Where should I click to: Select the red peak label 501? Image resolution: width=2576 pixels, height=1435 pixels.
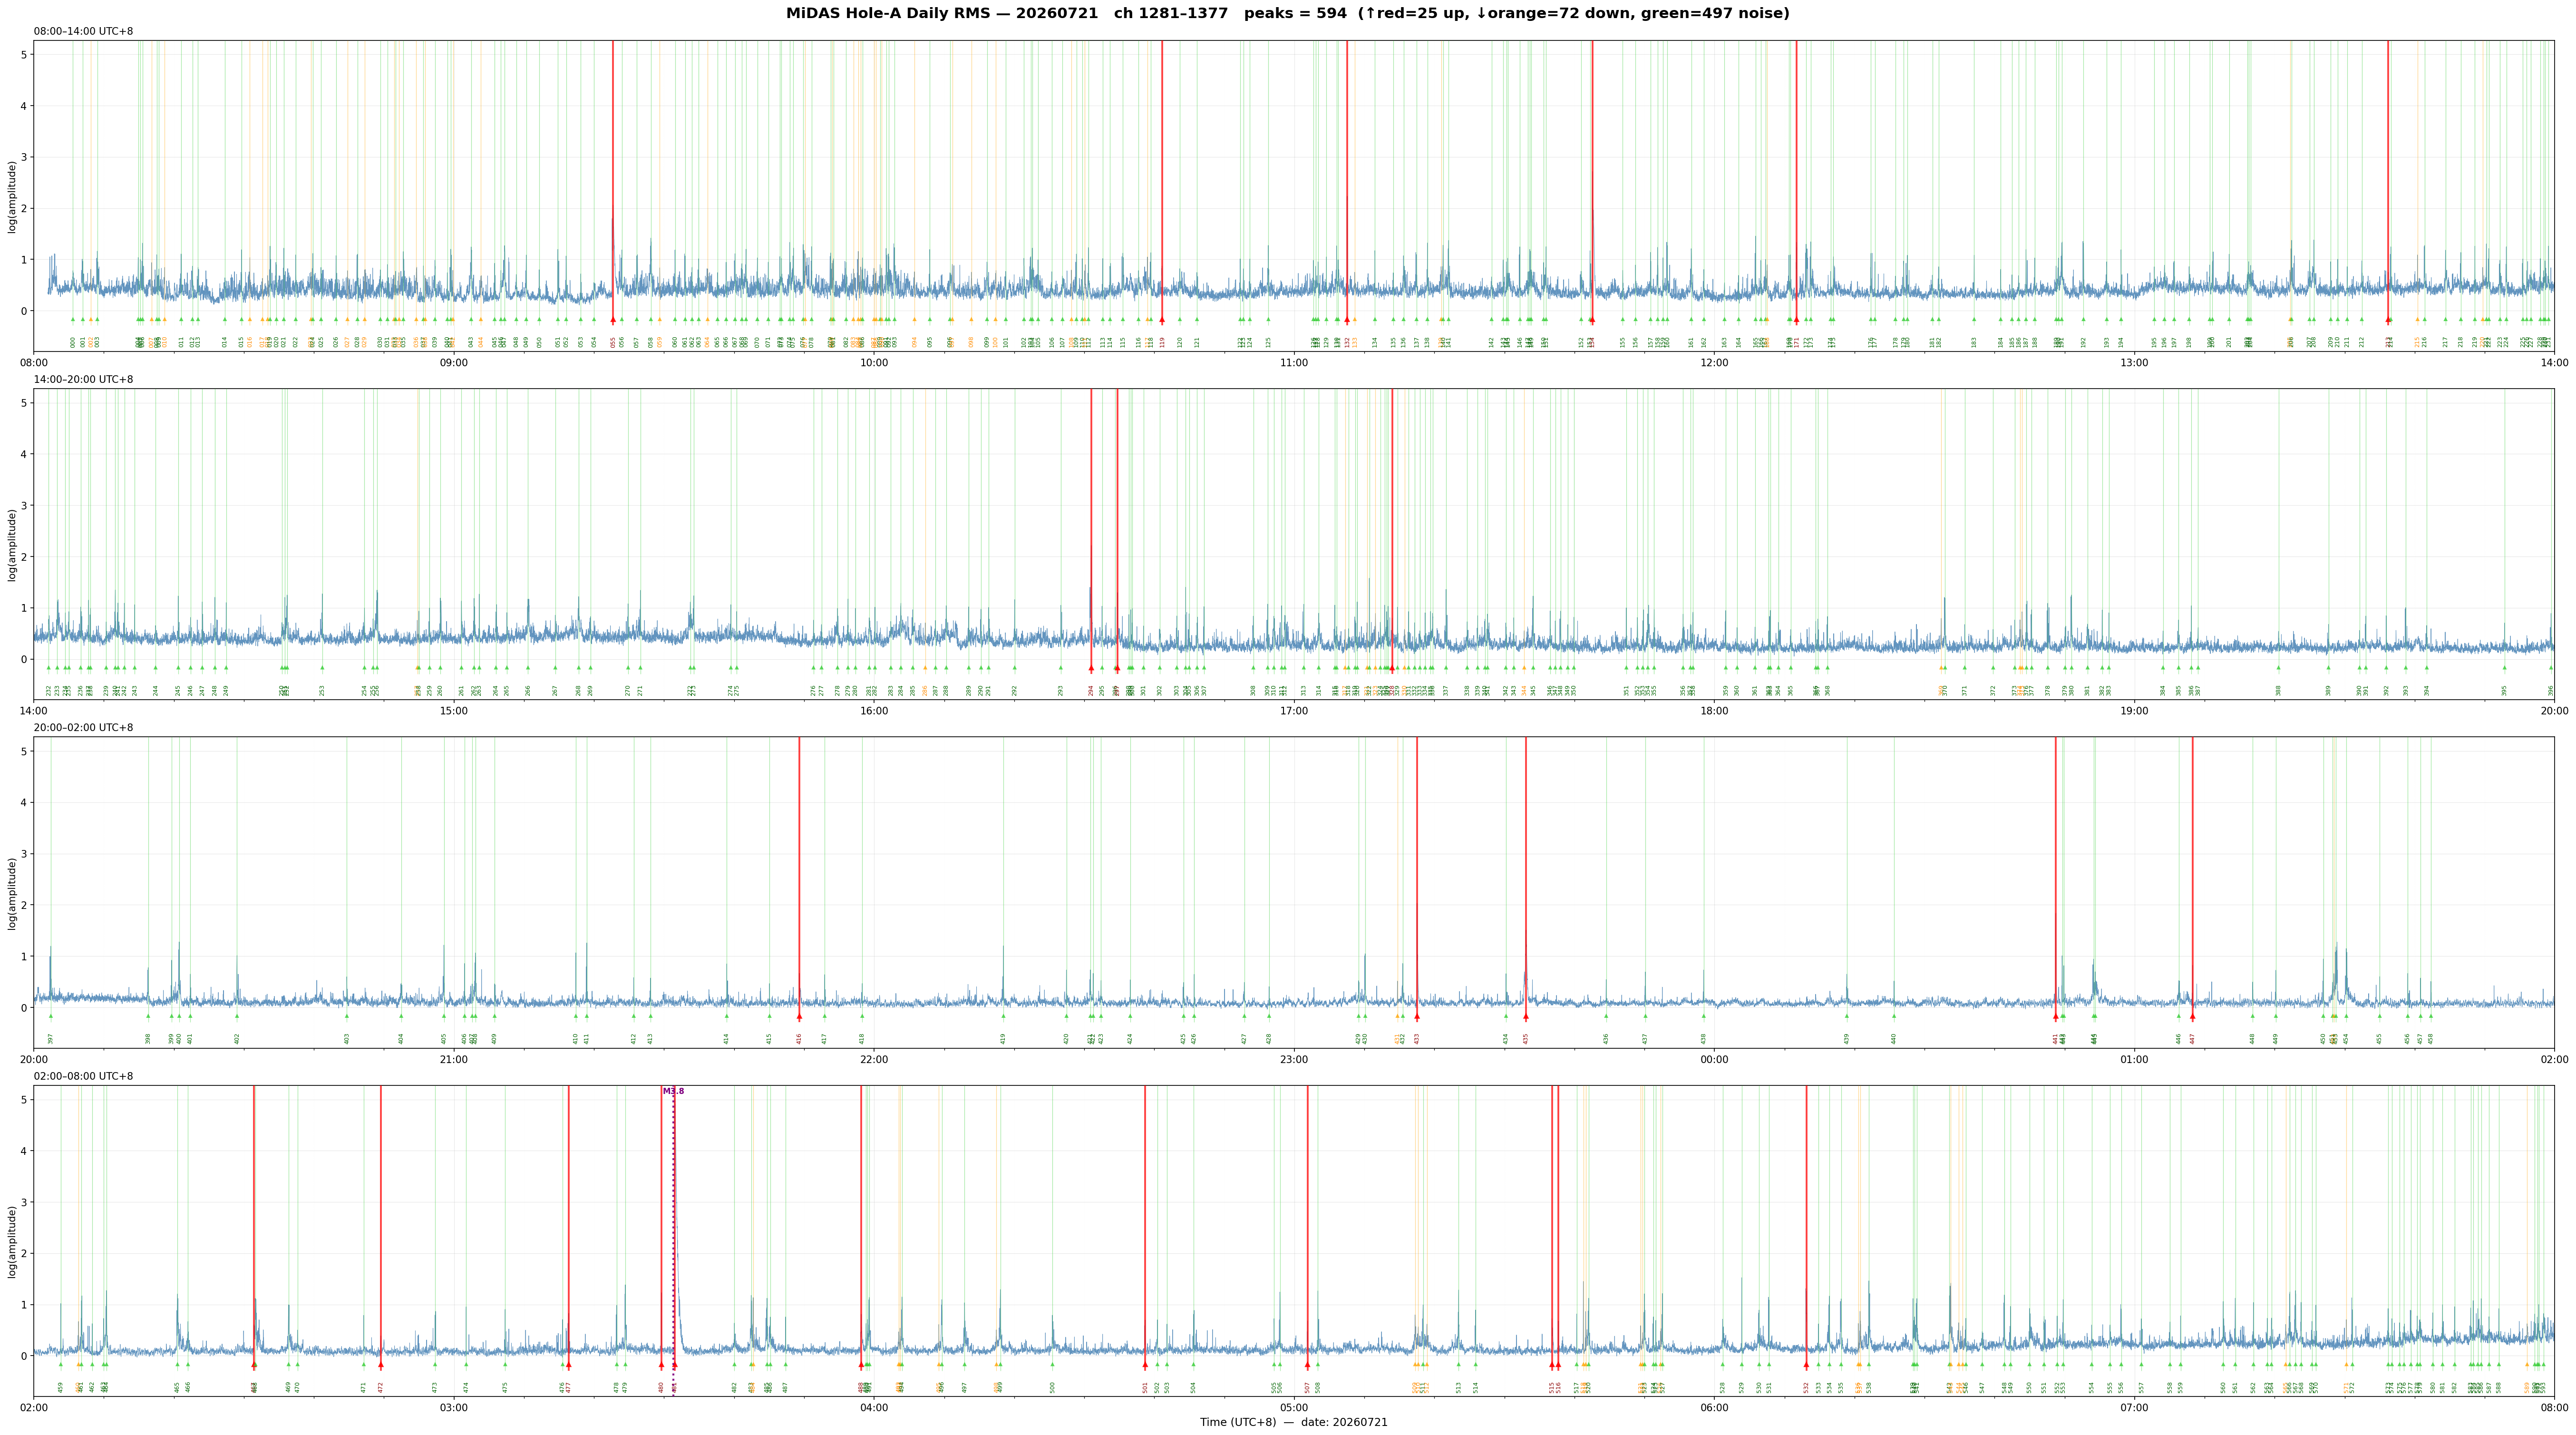coord(1145,1387)
